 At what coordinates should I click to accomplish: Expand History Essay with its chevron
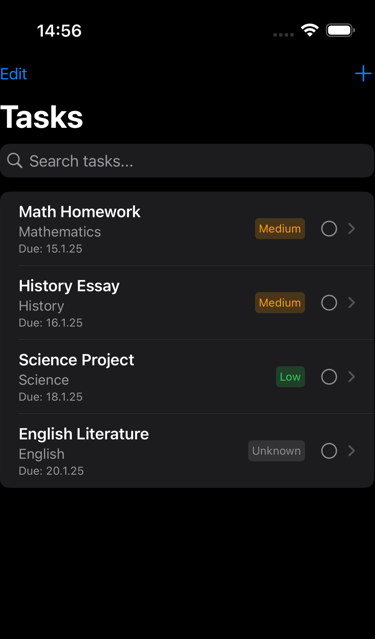pos(352,303)
